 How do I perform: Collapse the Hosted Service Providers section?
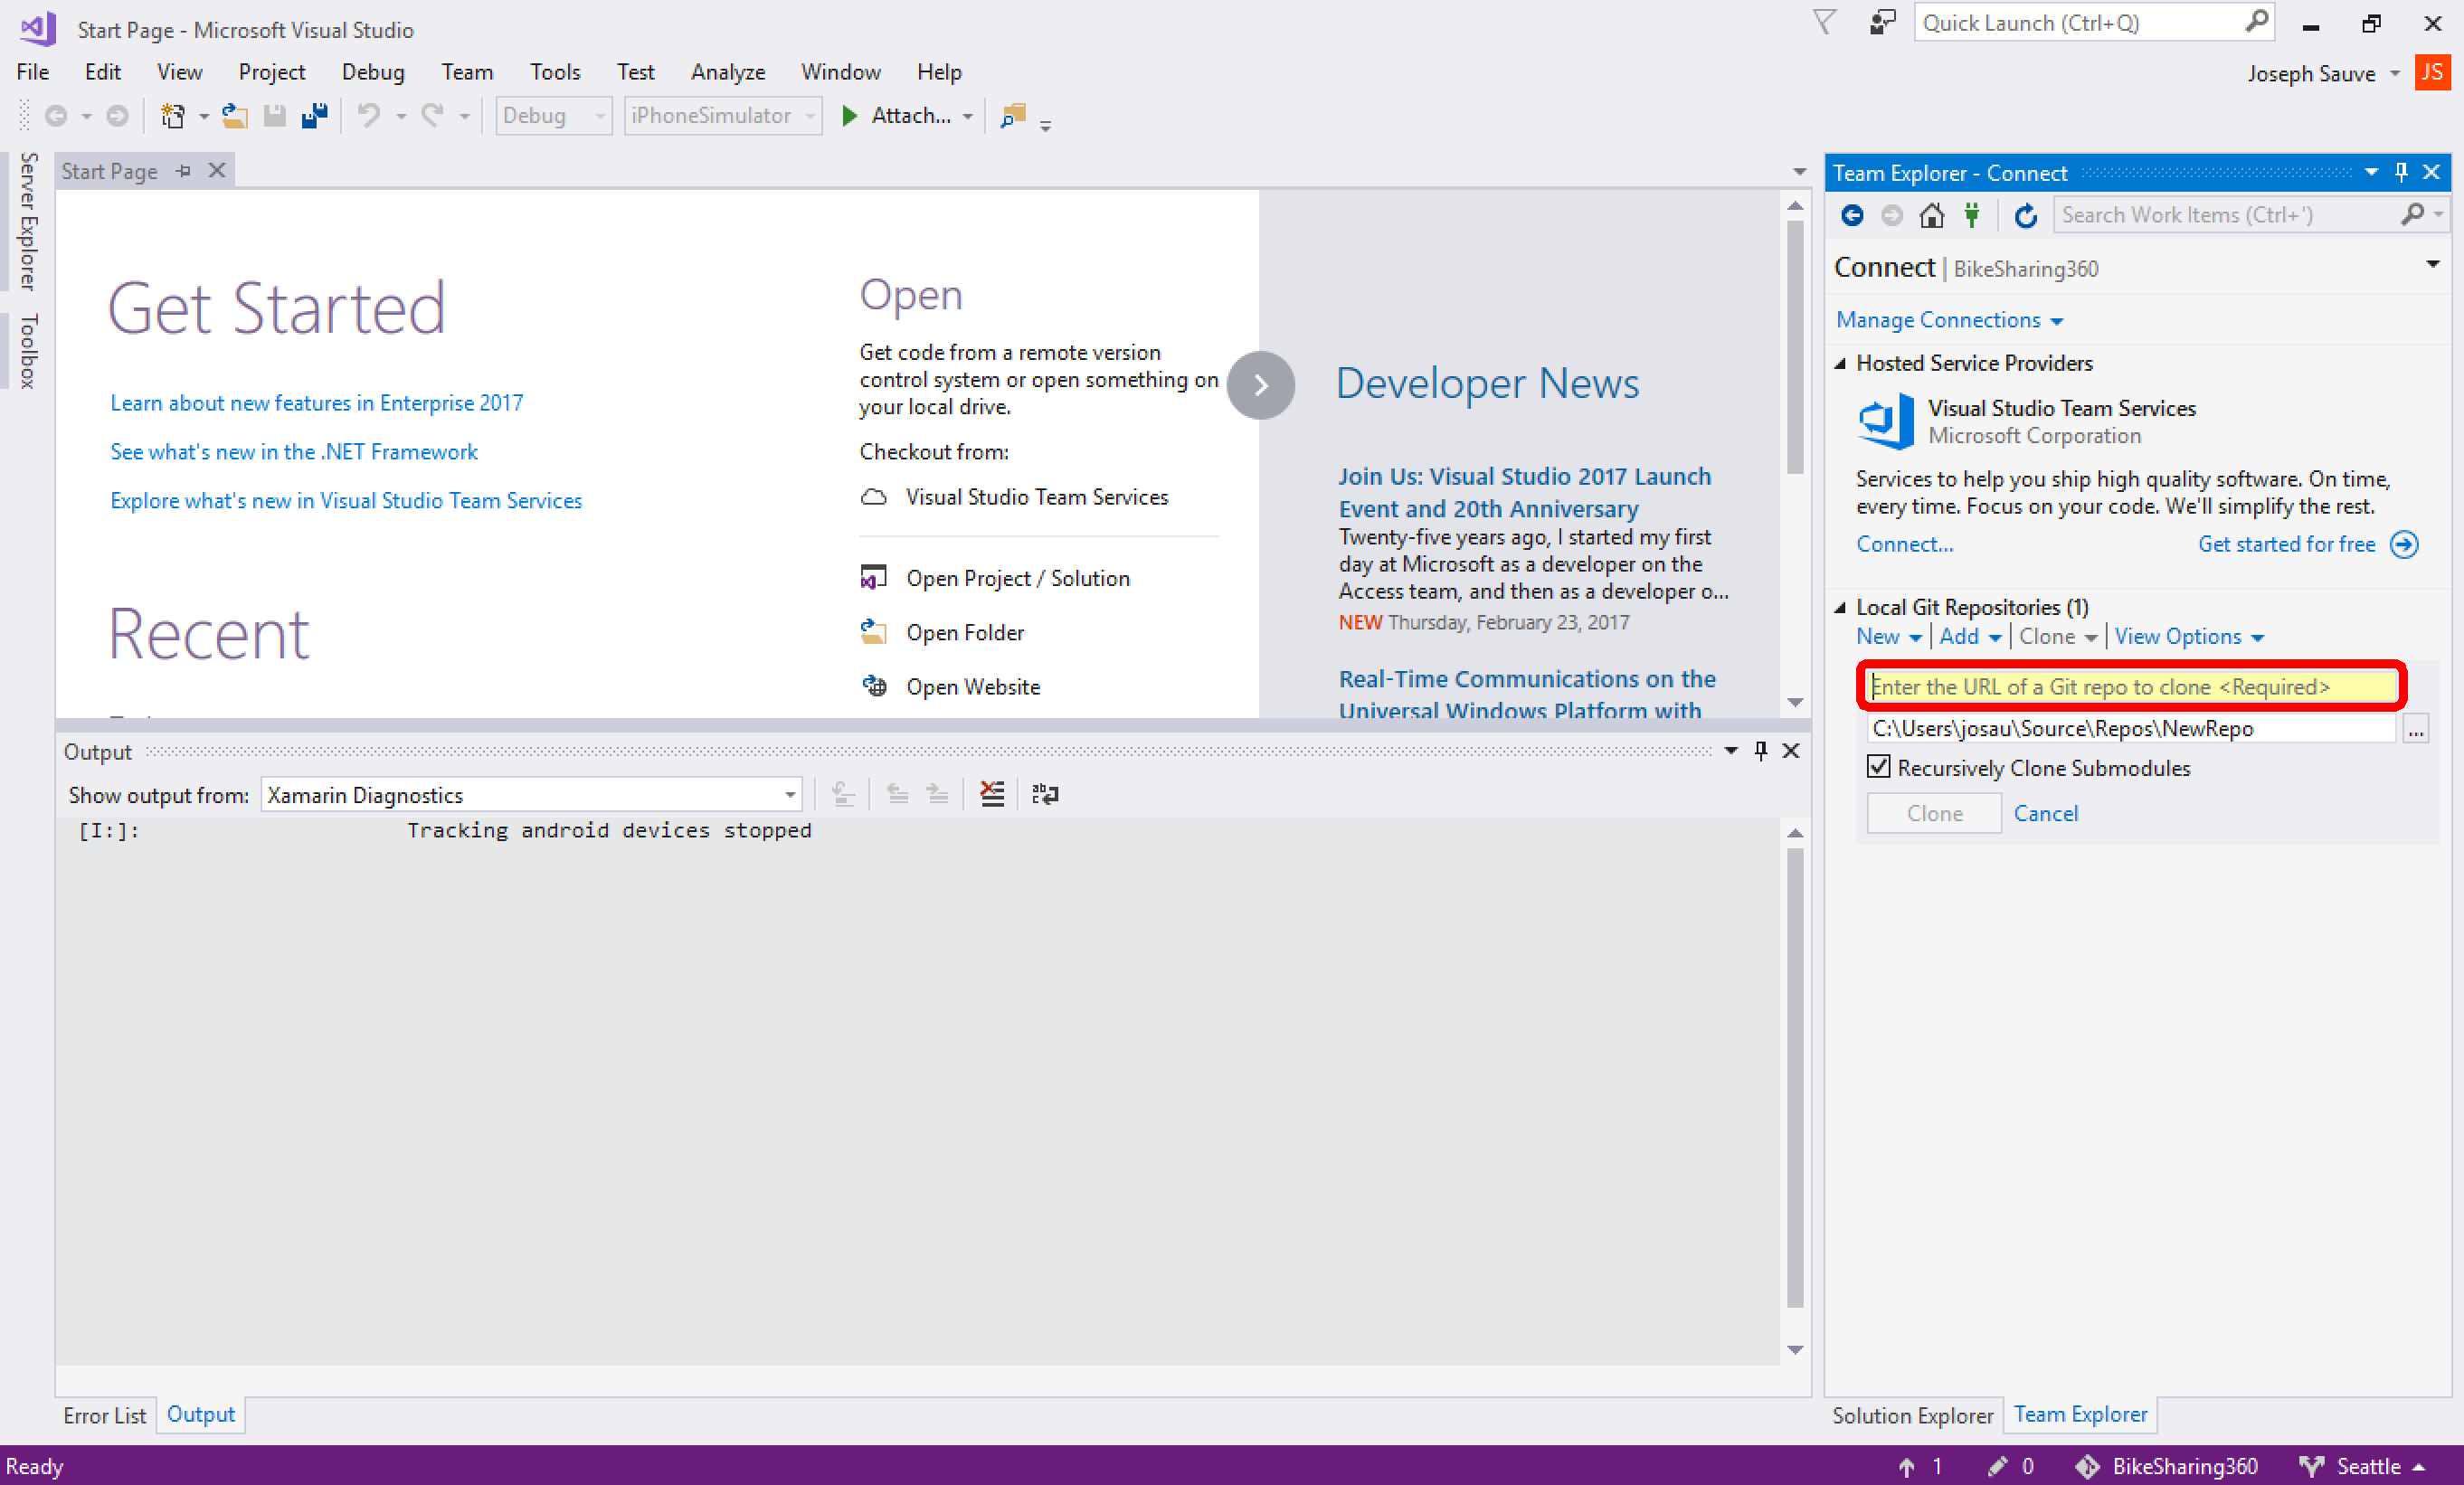1840,363
